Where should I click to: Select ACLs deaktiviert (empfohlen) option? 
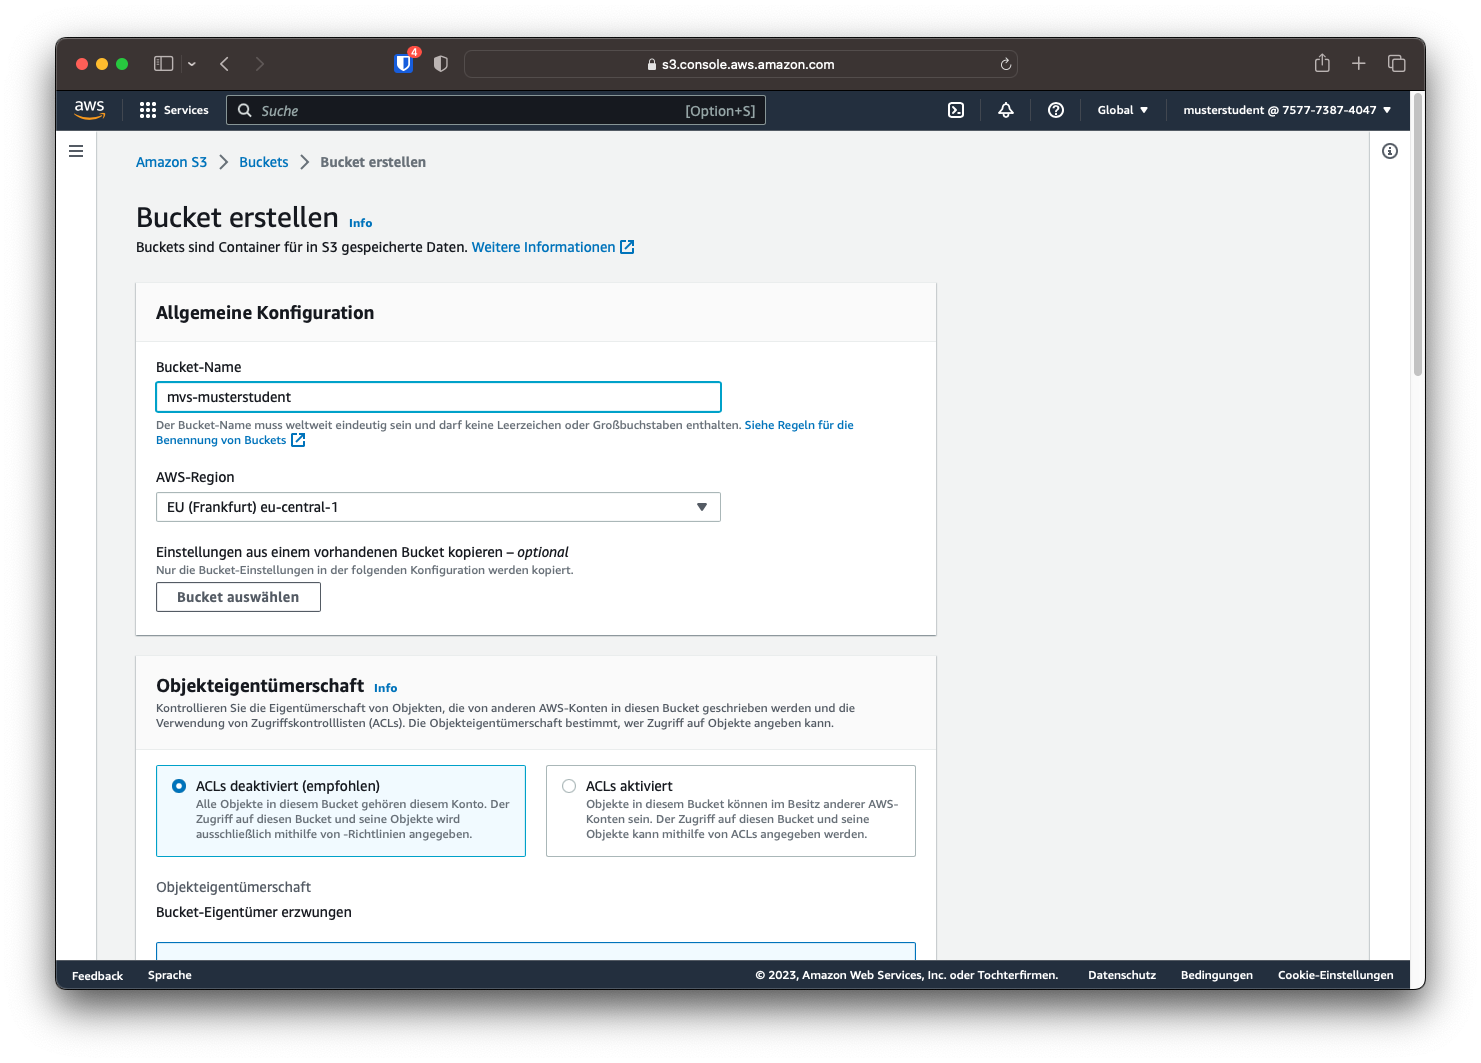coord(341,811)
